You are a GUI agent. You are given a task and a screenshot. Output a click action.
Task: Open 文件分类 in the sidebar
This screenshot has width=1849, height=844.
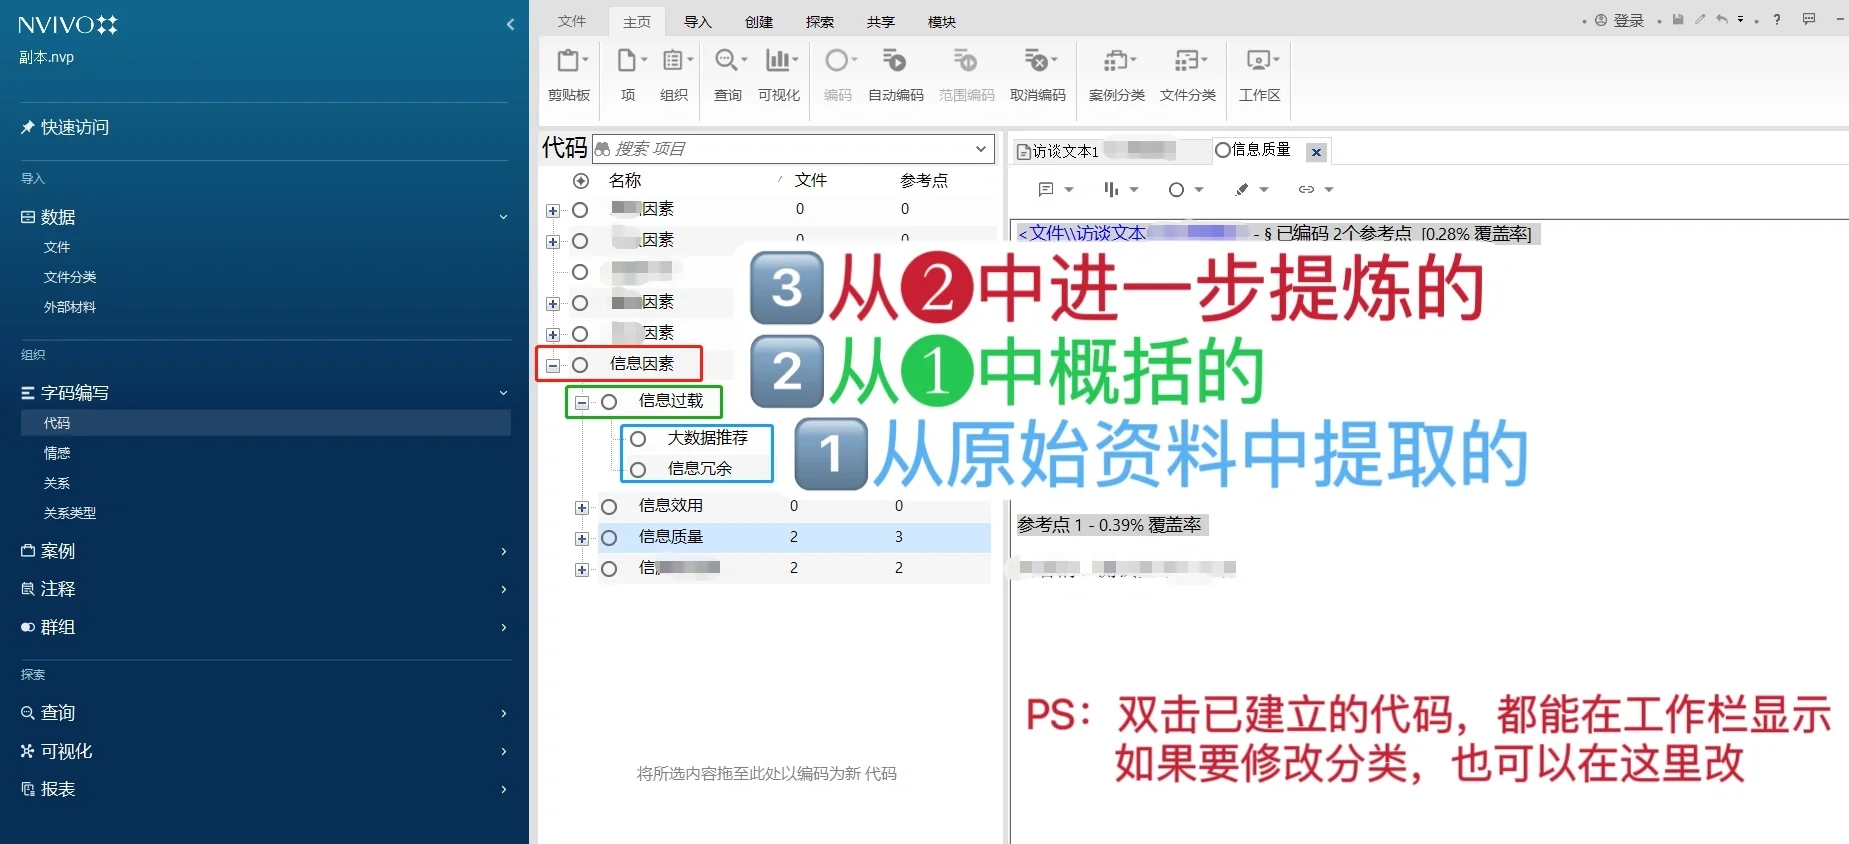[x=70, y=277]
